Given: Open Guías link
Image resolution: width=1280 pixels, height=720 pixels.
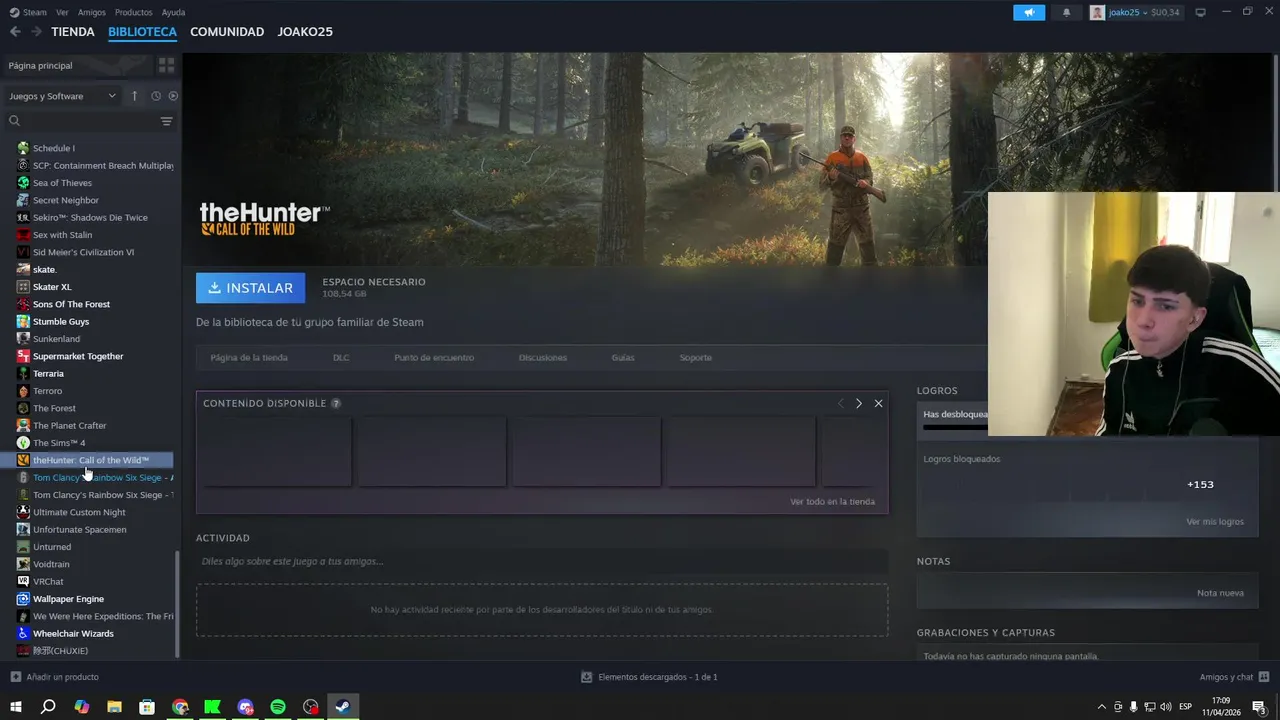Looking at the screenshot, I should coord(623,357).
